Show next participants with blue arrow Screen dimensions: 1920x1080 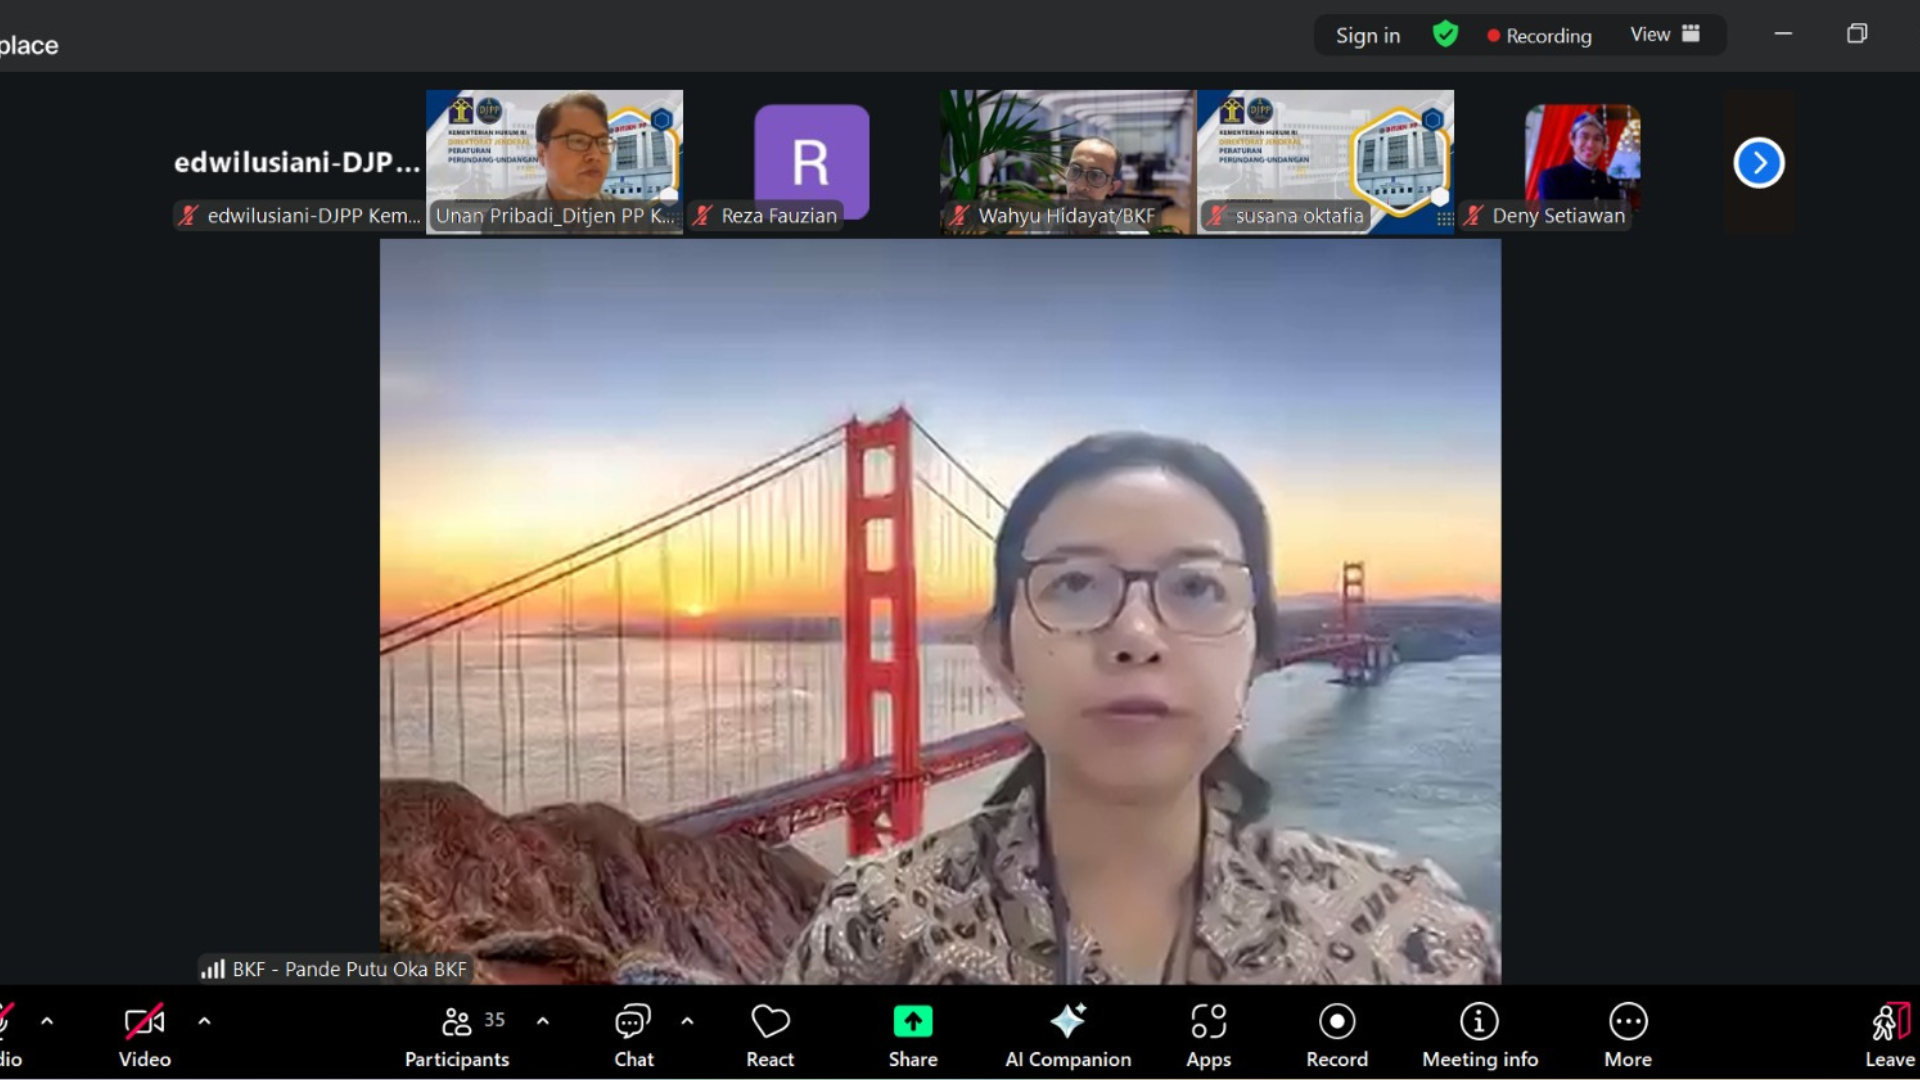[x=1759, y=163]
